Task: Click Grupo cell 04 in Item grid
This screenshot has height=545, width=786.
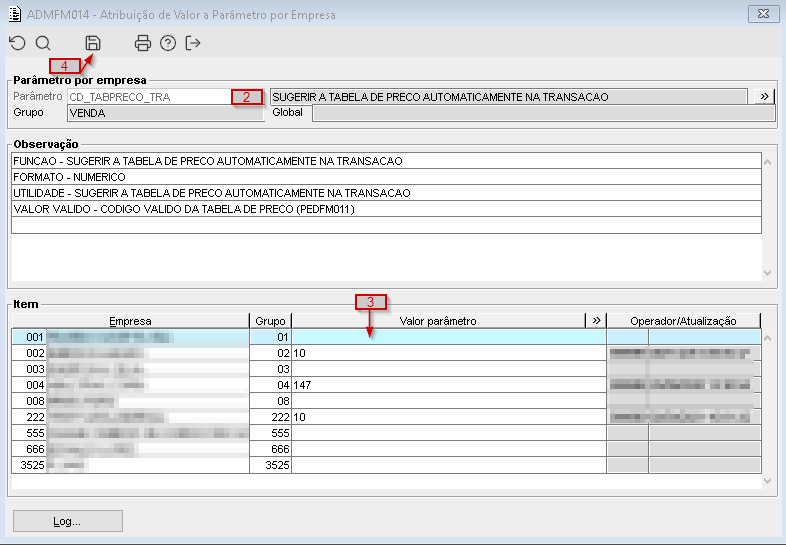Action: pos(271,385)
